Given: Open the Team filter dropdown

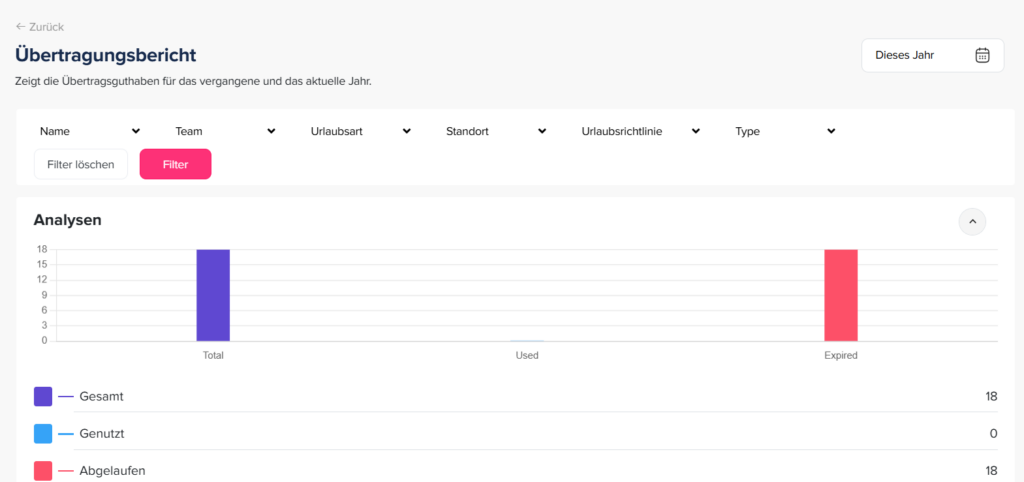Looking at the screenshot, I should (224, 131).
